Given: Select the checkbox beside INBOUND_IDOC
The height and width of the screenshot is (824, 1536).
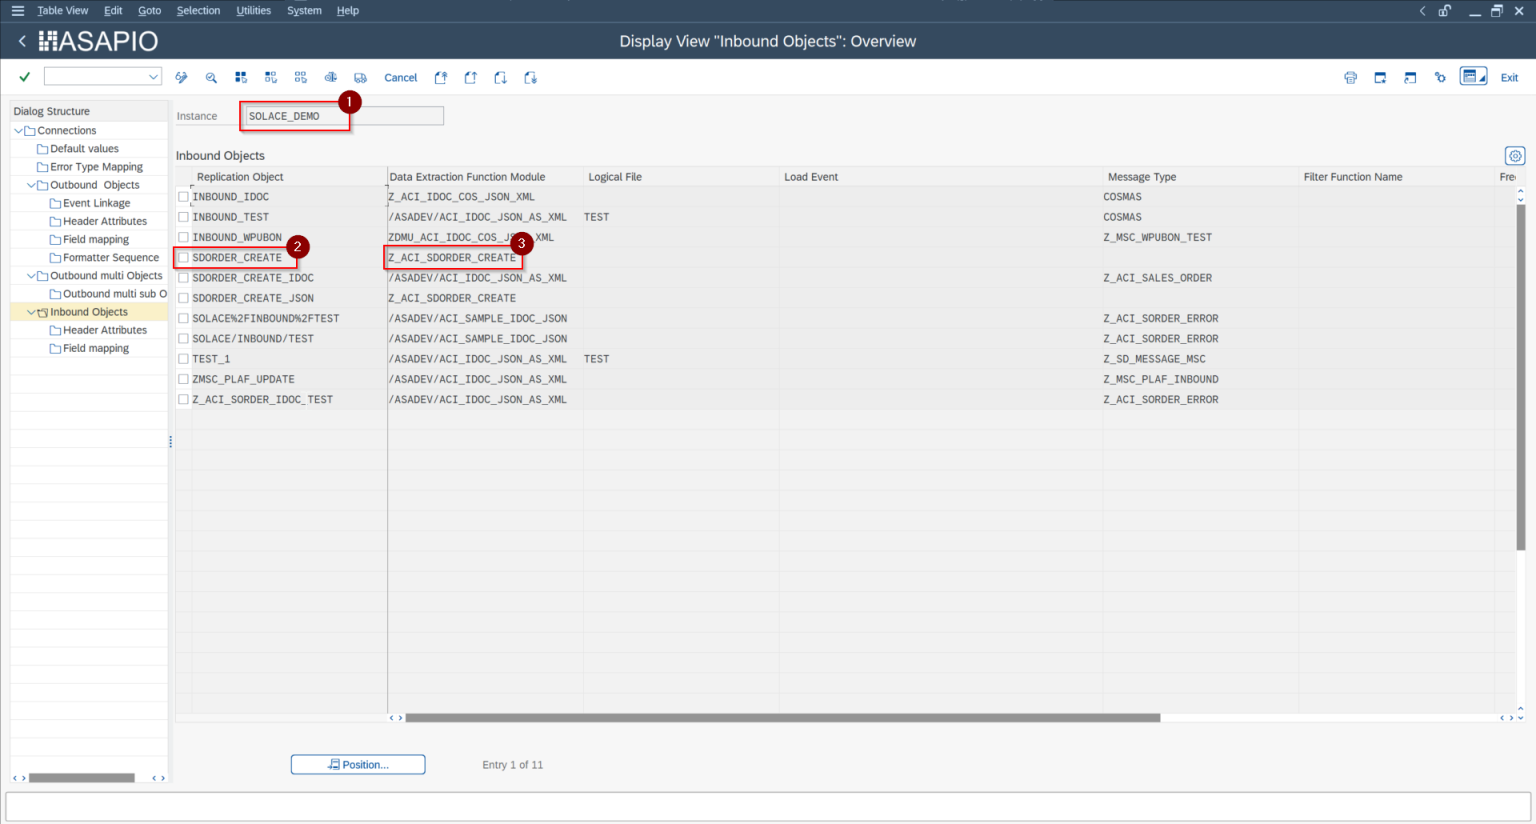Looking at the screenshot, I should coord(183,196).
